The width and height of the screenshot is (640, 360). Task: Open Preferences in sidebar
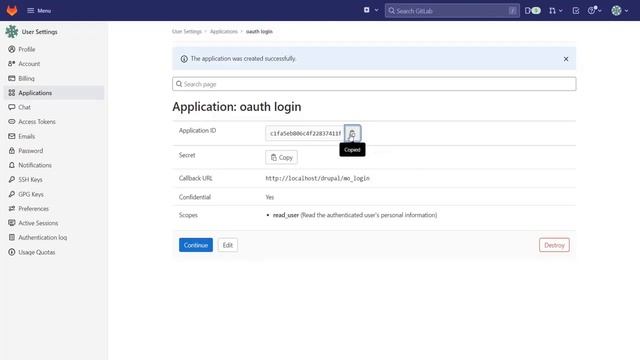click(x=33, y=209)
